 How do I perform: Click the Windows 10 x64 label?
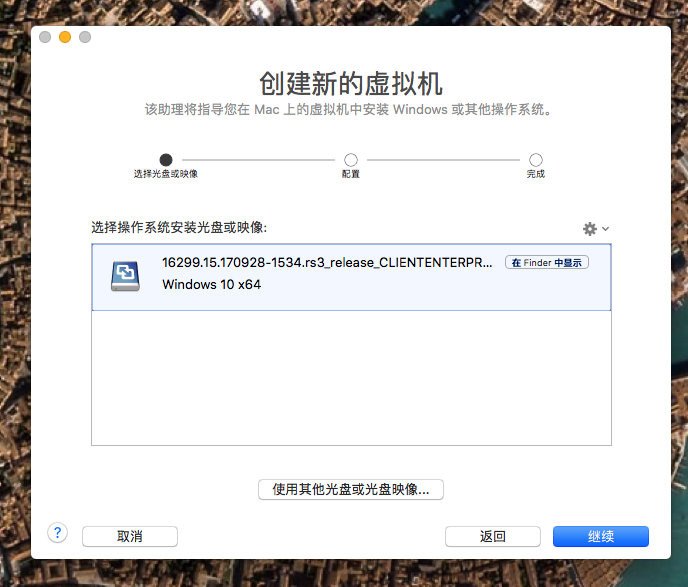211,284
